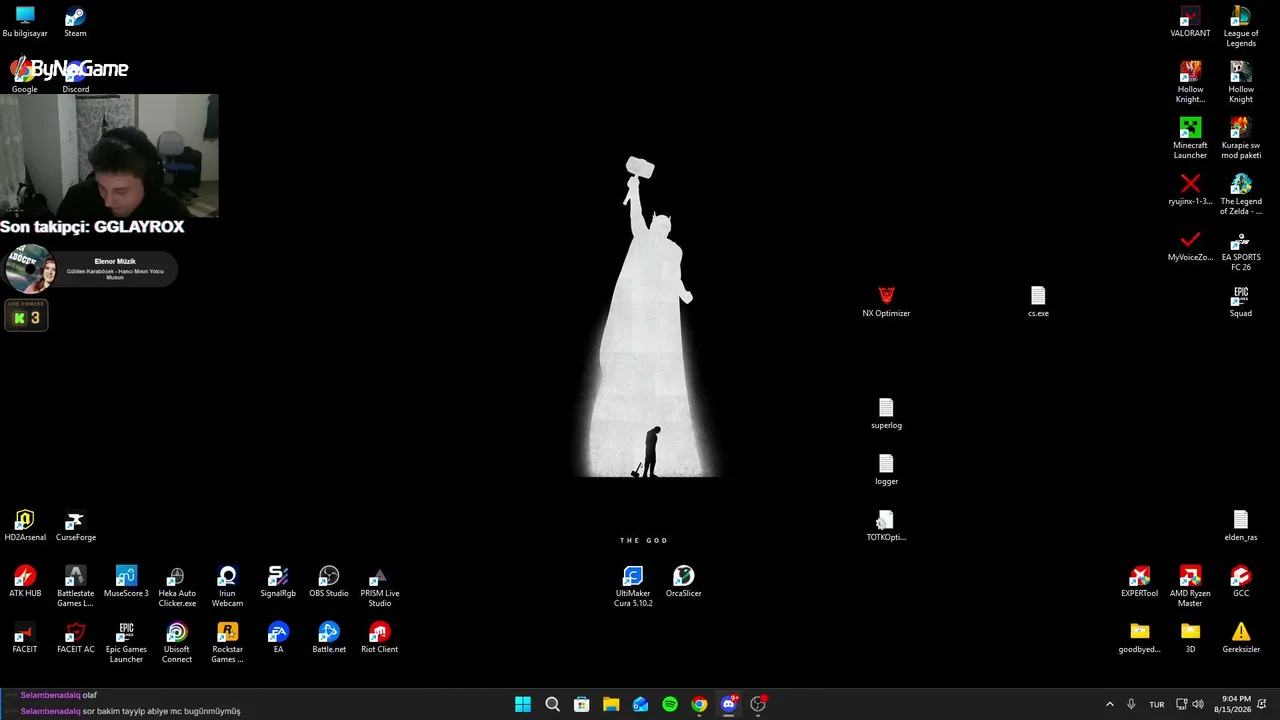Image resolution: width=1280 pixels, height=720 pixels.
Task: Click the microphone tray icon
Action: coord(1131,704)
